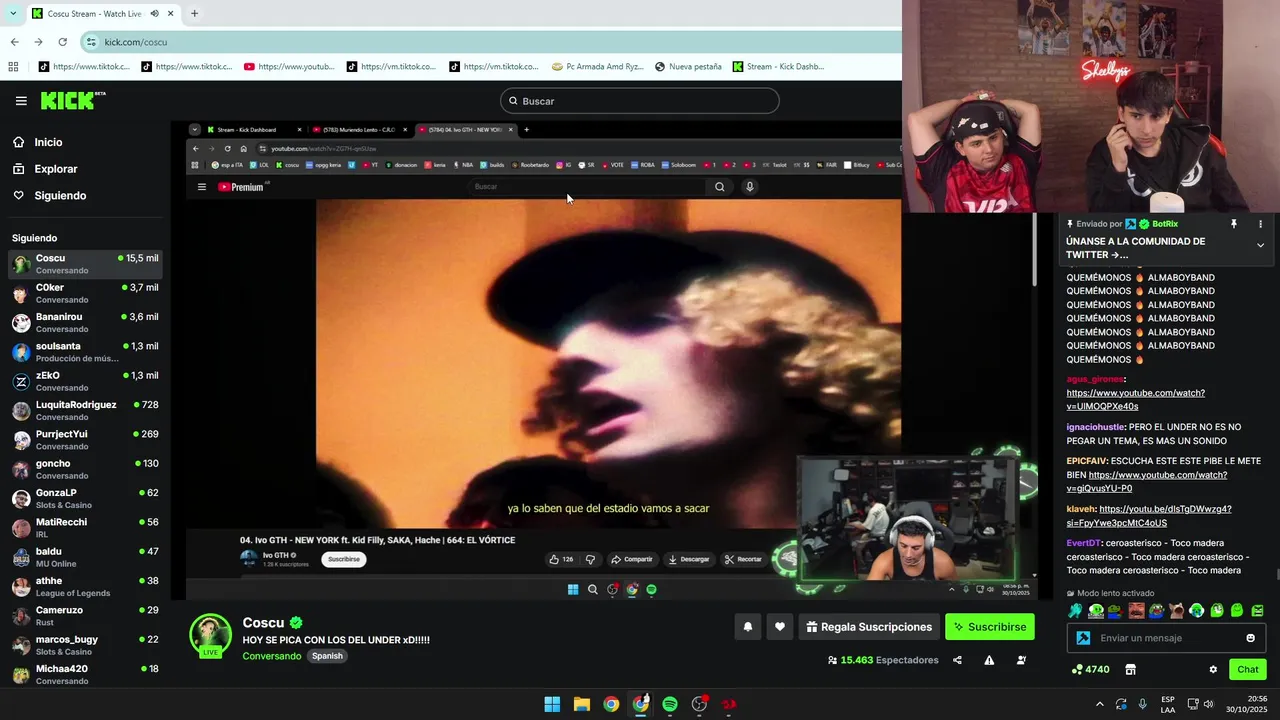Viewport: 1280px width, 720px height.
Task: Open the Kick hamburger menu
Action: pos(21,101)
